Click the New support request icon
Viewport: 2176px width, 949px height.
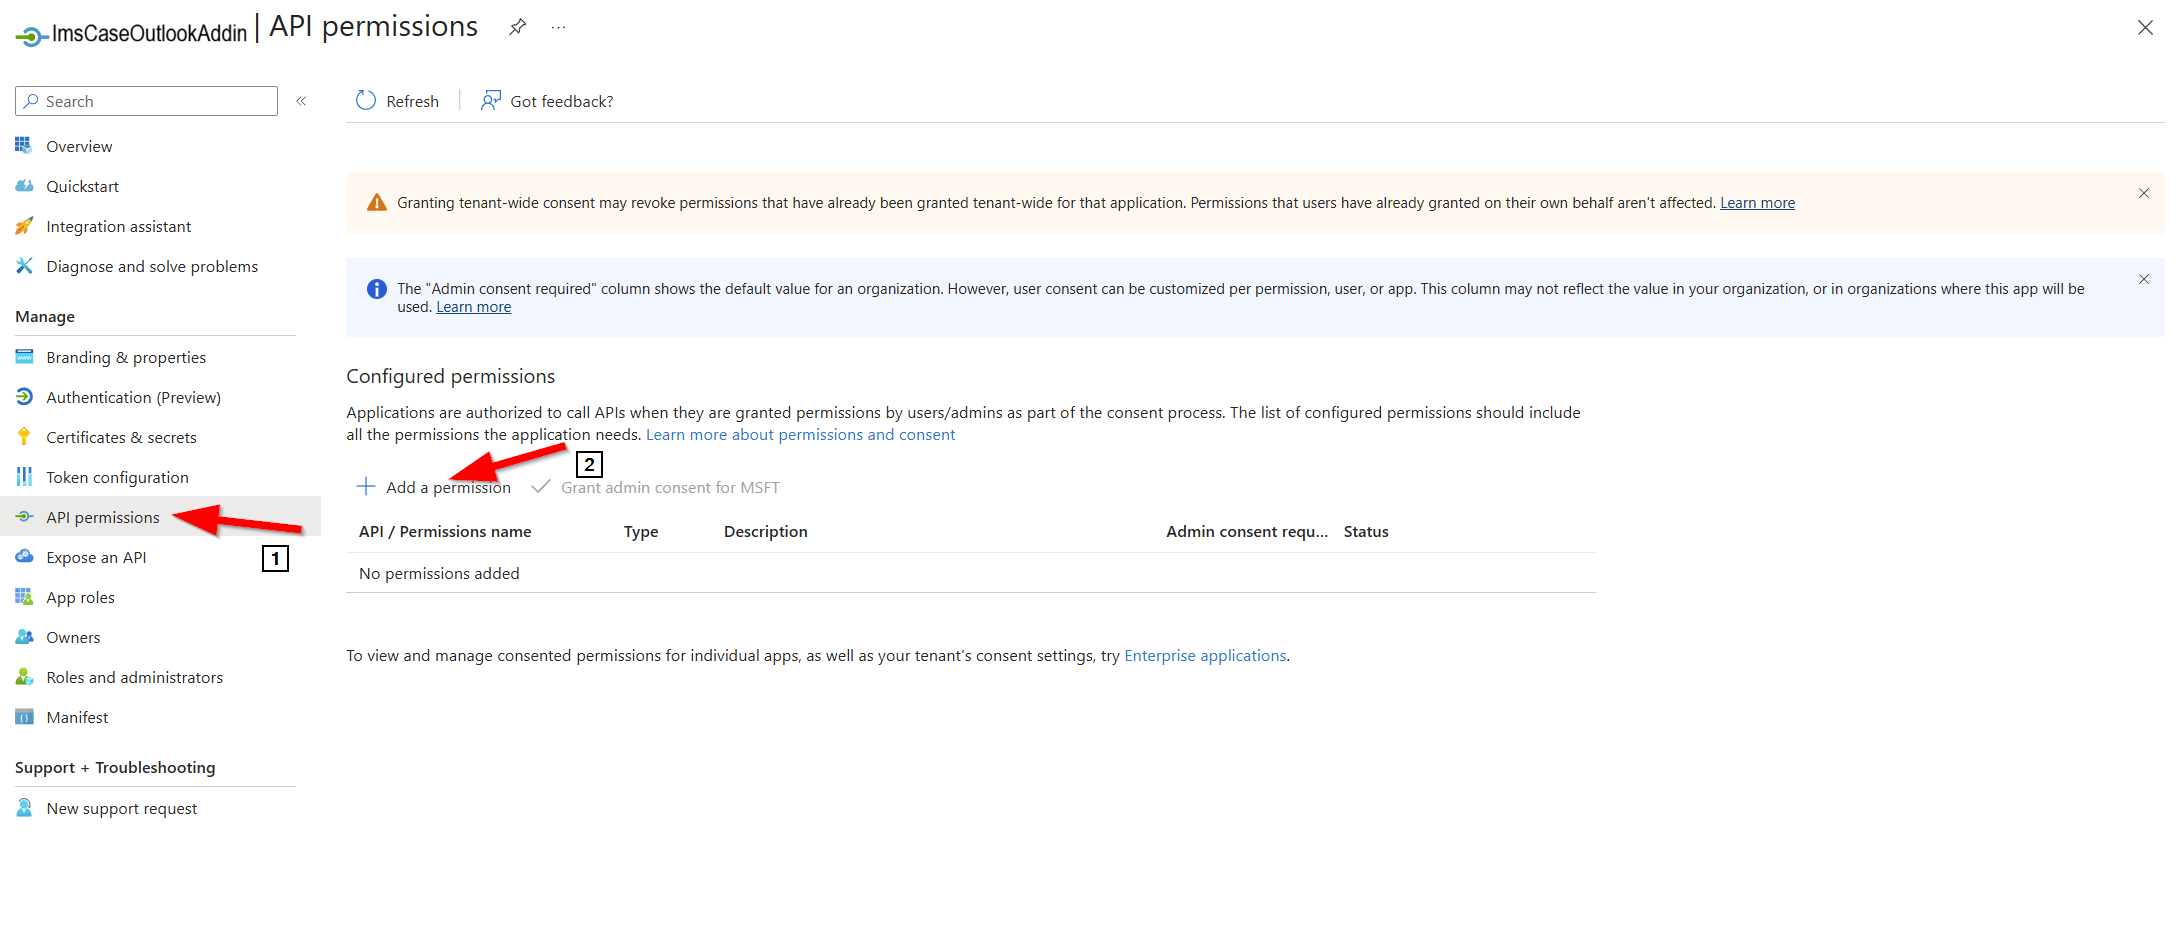24,808
